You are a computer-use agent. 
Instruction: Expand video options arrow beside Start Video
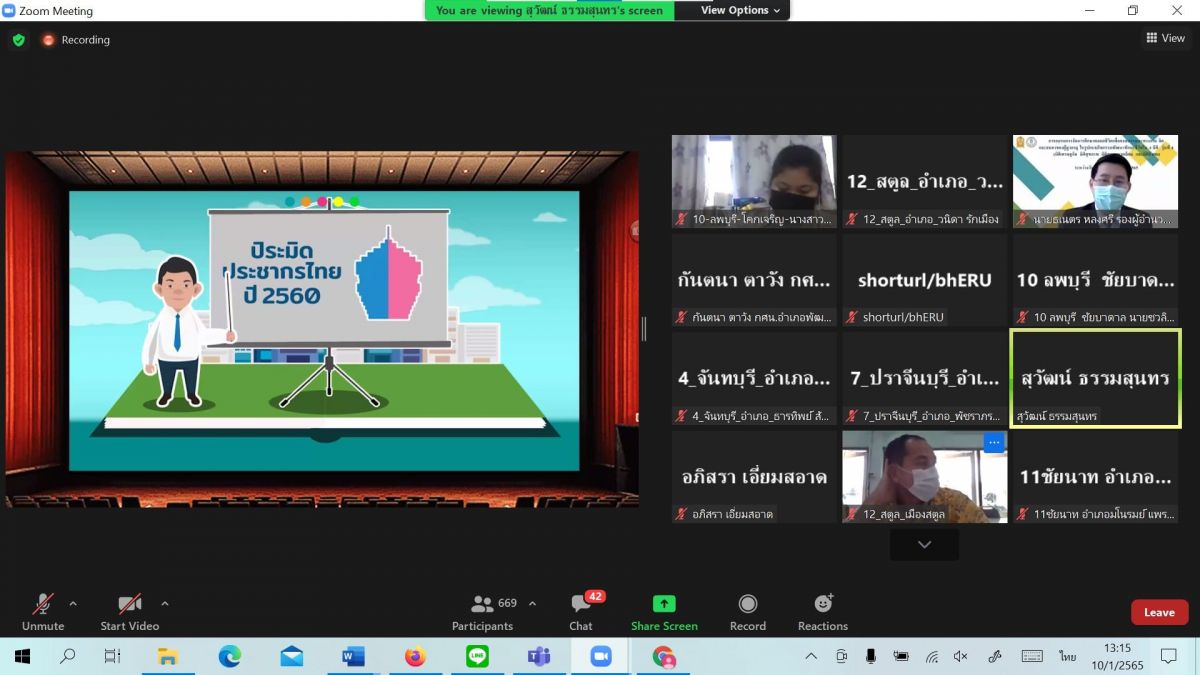click(x=165, y=604)
